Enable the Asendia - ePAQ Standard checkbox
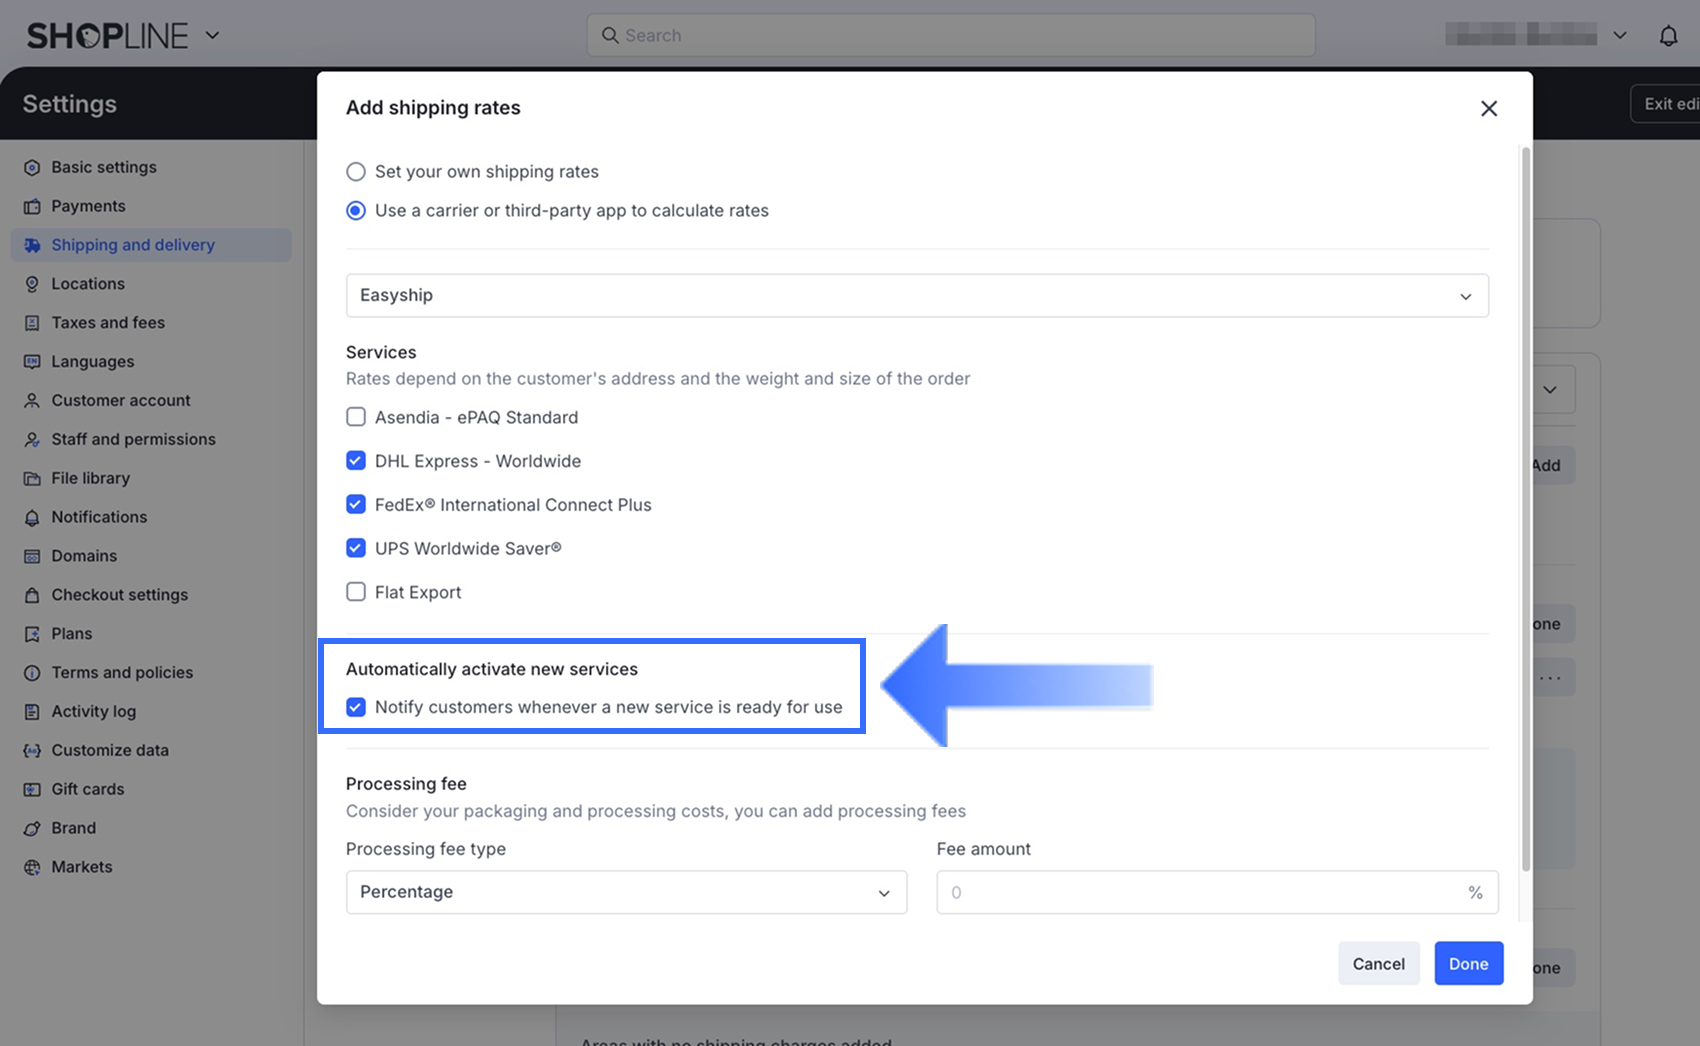 click(x=356, y=417)
